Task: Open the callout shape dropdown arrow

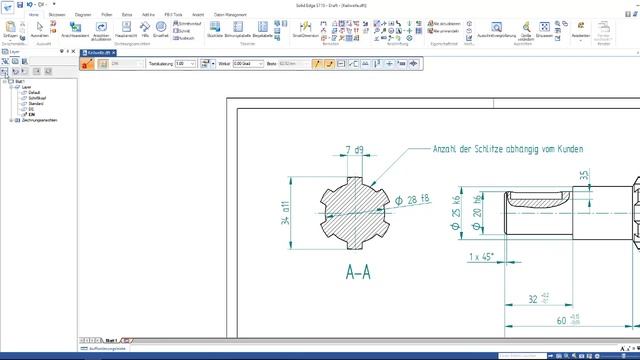Action: [213, 64]
